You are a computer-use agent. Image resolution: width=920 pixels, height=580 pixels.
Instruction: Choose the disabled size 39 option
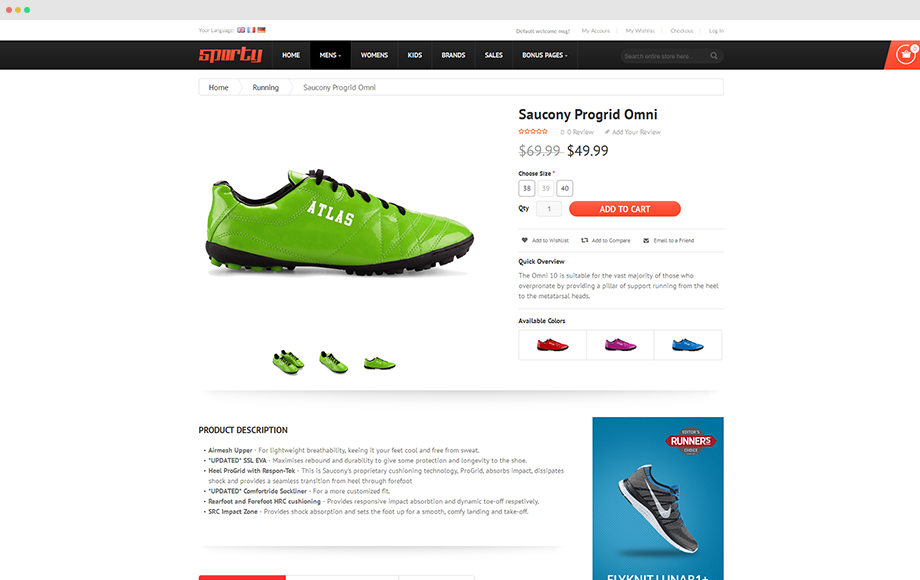(546, 188)
